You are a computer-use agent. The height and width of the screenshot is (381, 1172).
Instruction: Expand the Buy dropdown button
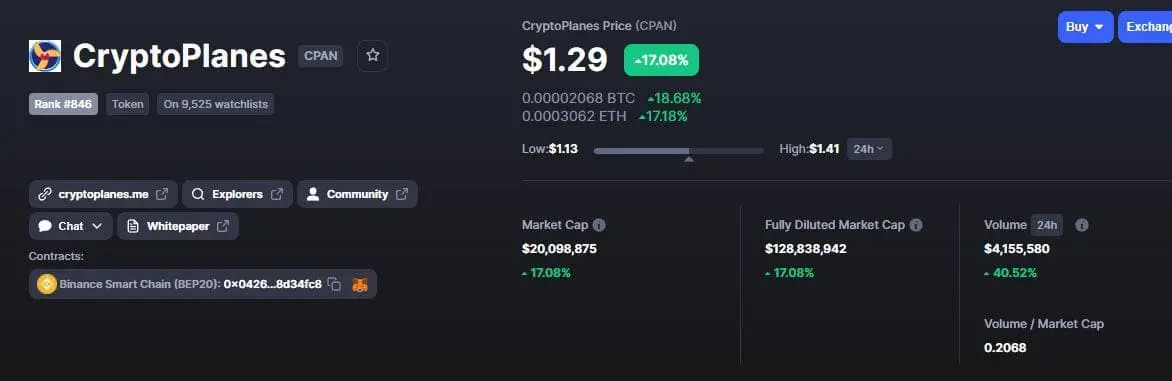pos(1085,27)
